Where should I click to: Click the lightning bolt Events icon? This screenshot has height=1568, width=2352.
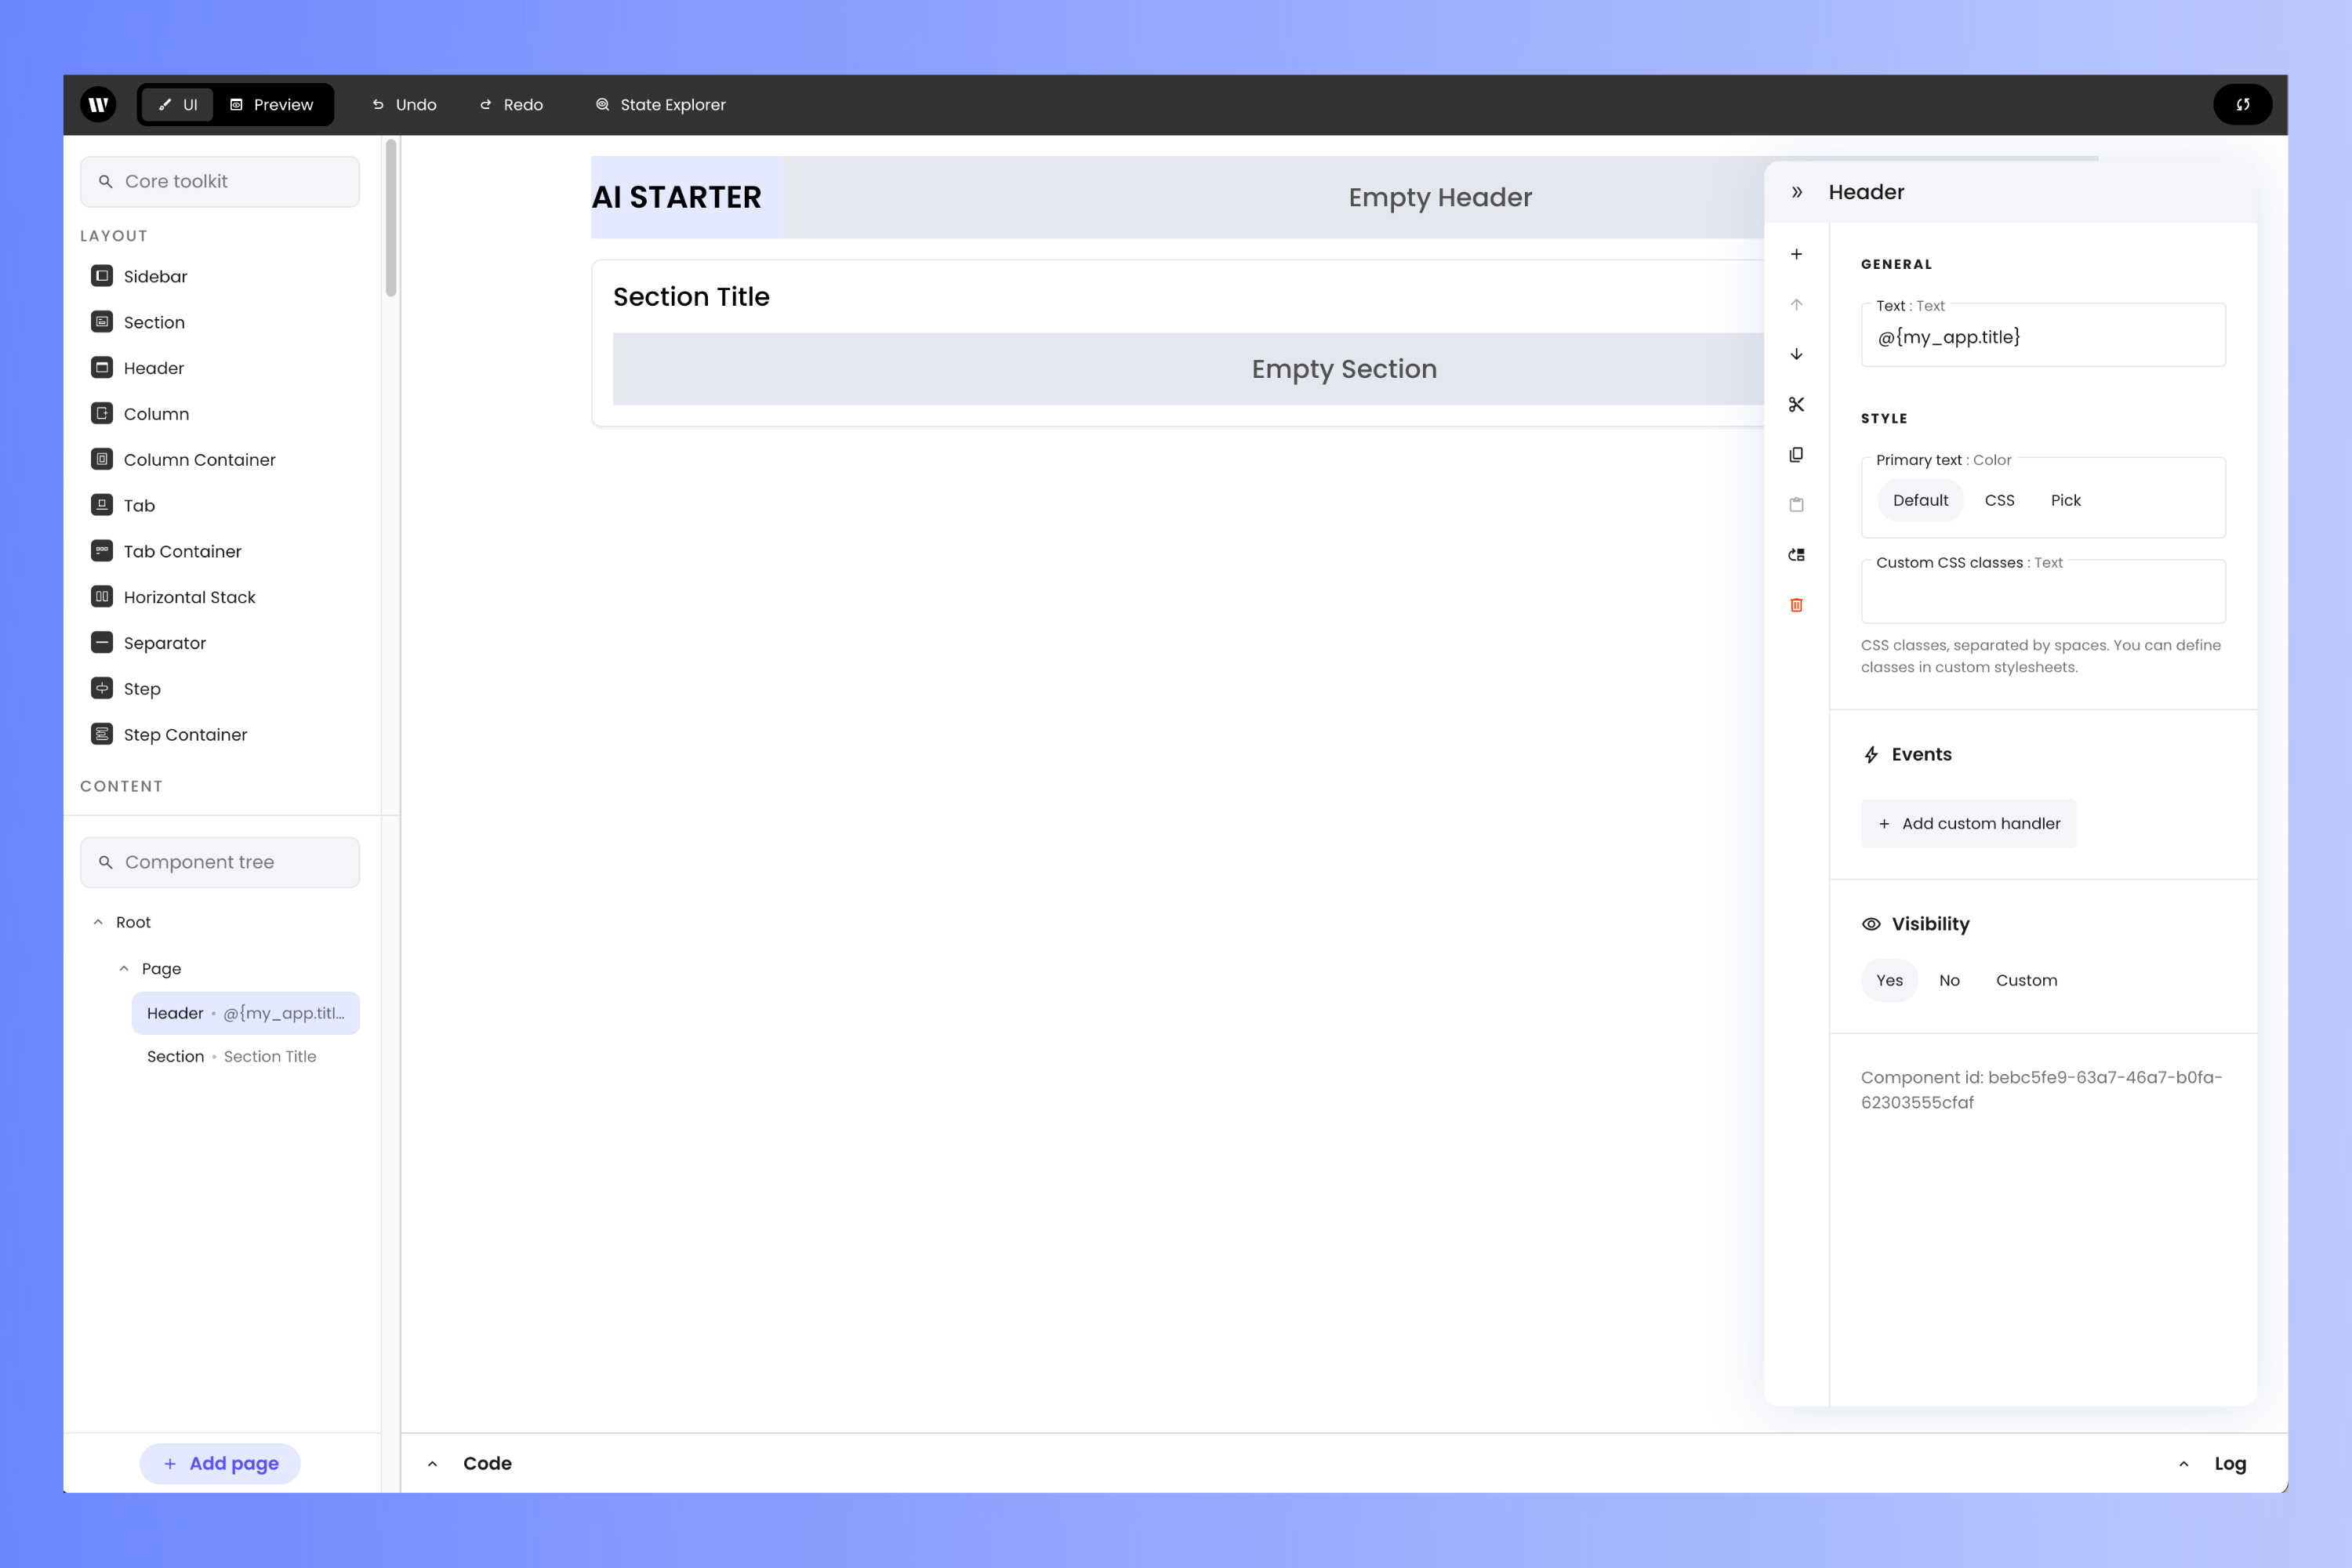click(x=1871, y=755)
